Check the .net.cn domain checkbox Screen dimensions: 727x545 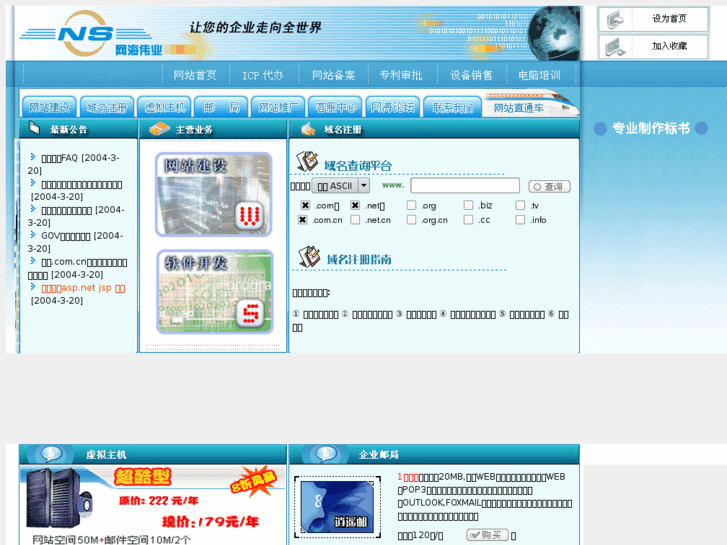tap(355, 219)
